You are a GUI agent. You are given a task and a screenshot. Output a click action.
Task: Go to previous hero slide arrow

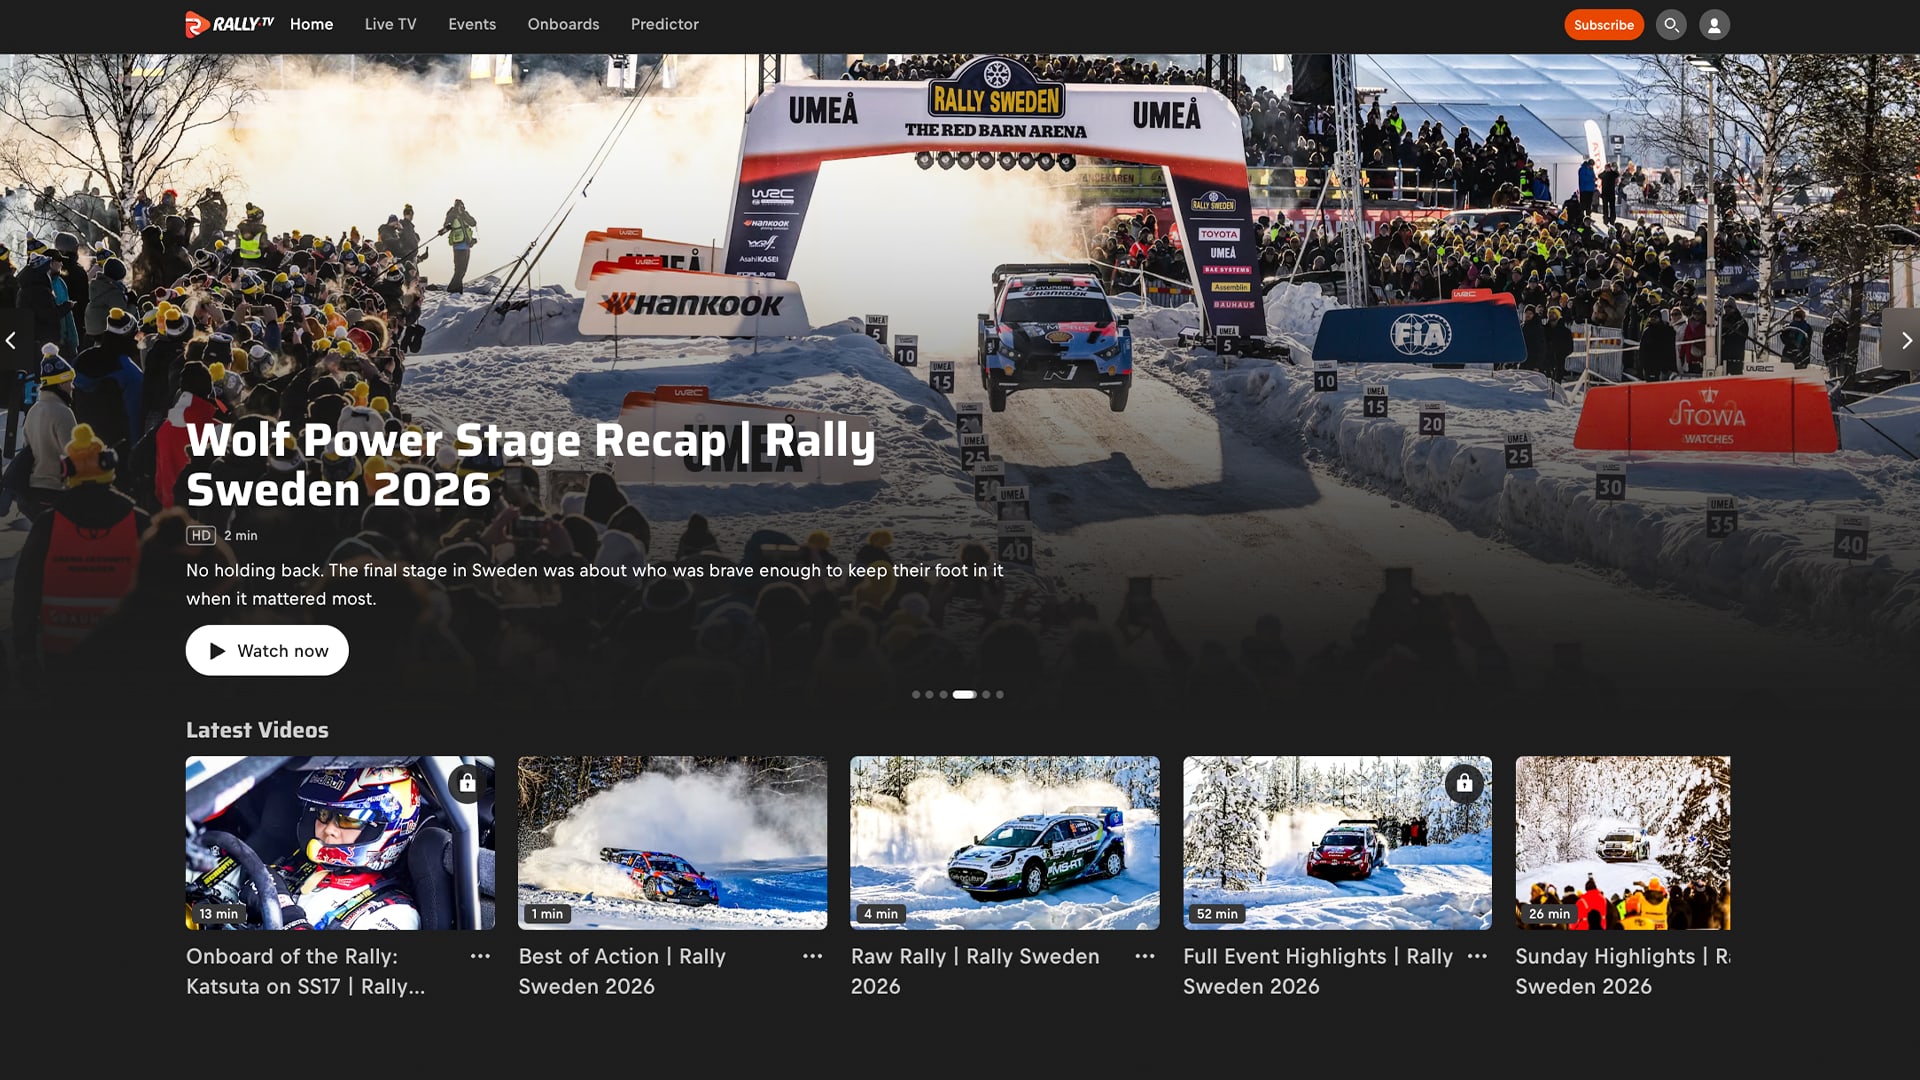[11, 341]
